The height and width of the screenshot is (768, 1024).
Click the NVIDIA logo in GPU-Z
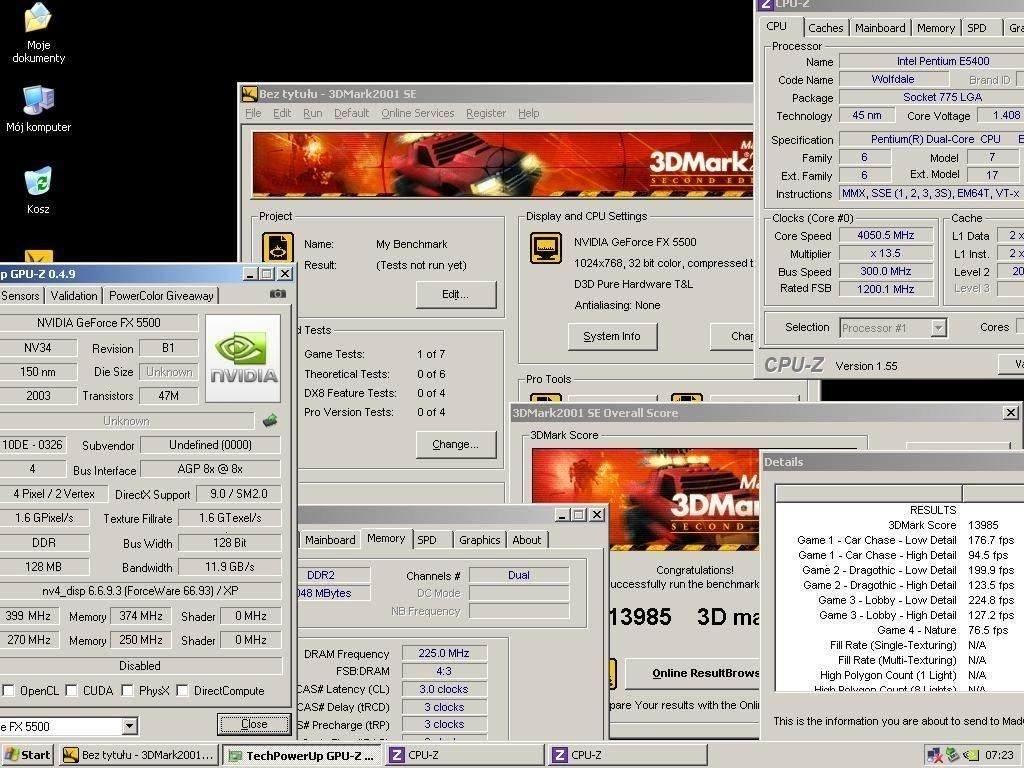coord(243,359)
